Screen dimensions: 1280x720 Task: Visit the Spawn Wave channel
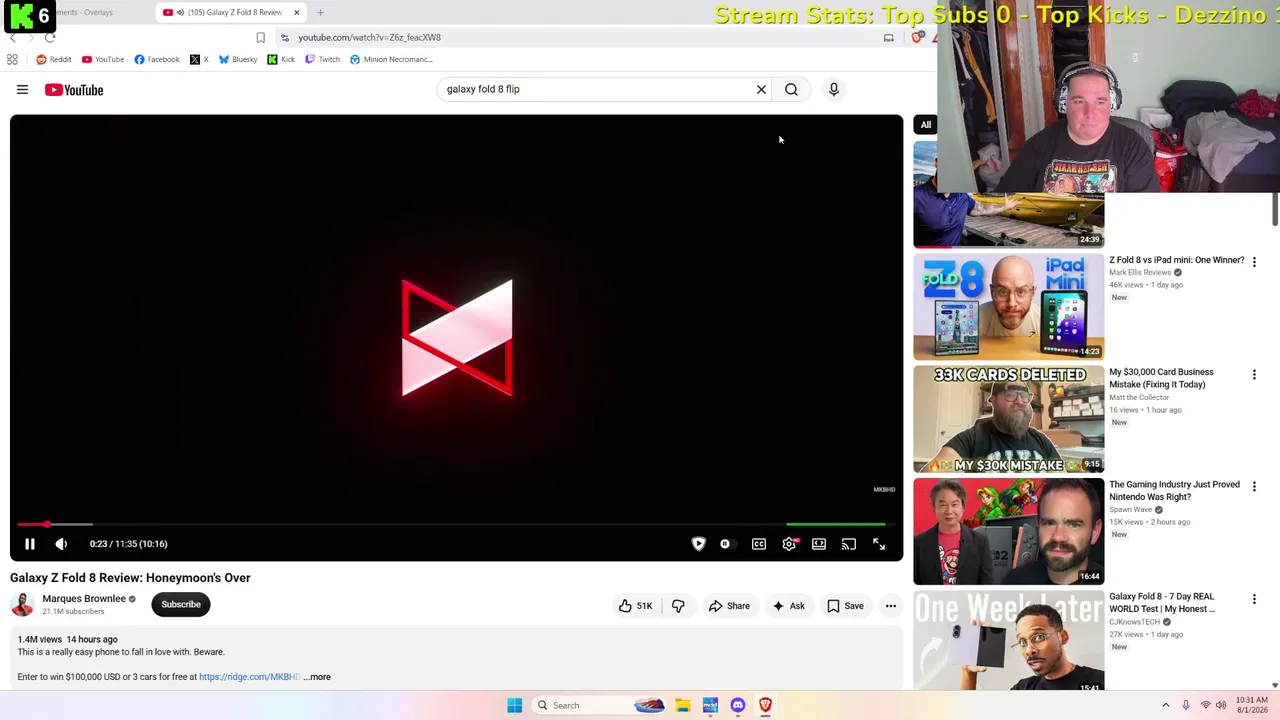[x=1131, y=510]
